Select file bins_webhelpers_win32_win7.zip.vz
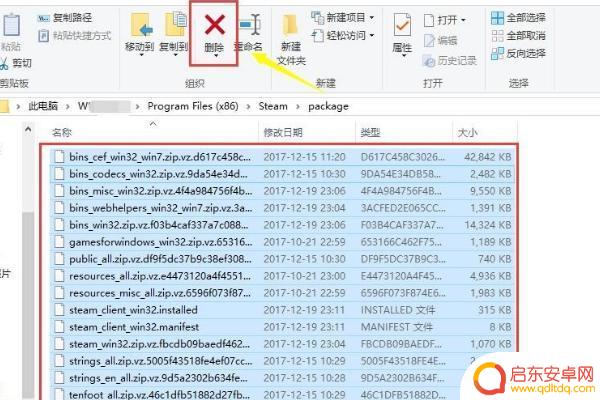 click(x=284, y=208)
